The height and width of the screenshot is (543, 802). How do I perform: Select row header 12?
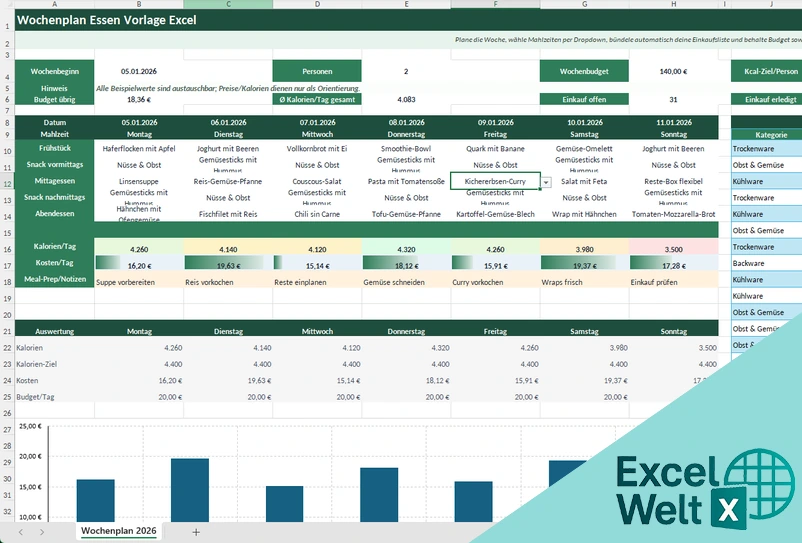(7, 184)
